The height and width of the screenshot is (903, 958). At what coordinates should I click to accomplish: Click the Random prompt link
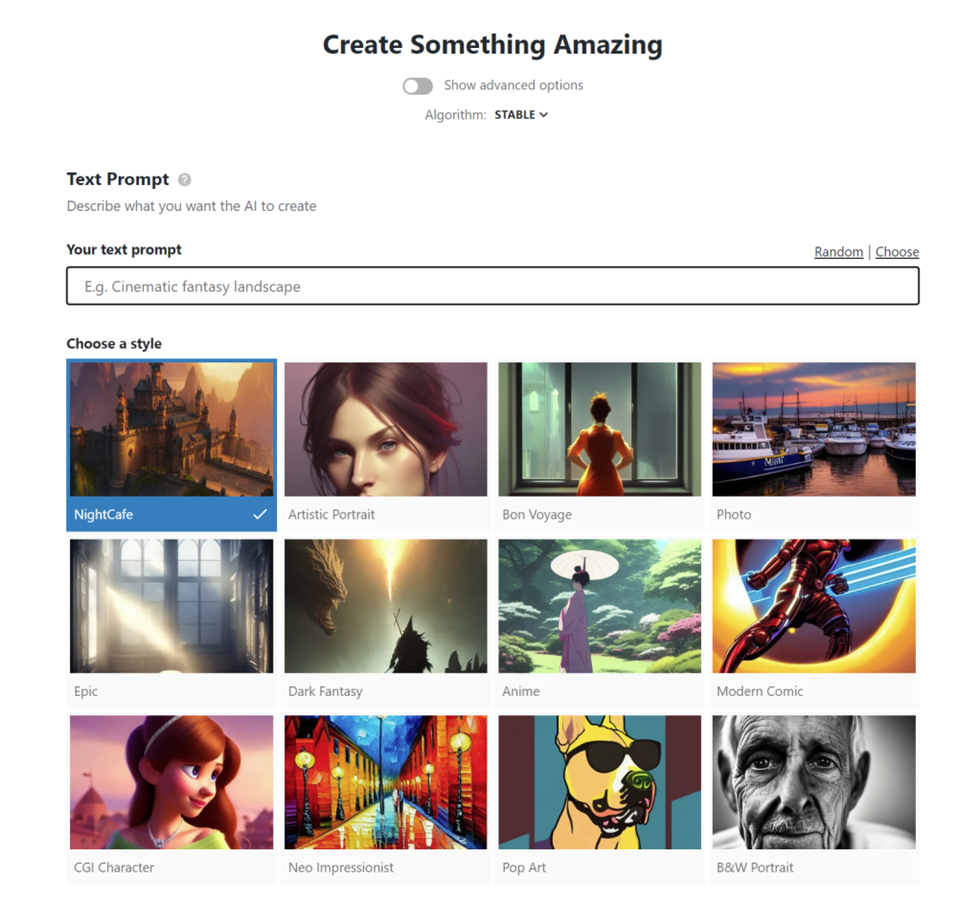(x=838, y=252)
